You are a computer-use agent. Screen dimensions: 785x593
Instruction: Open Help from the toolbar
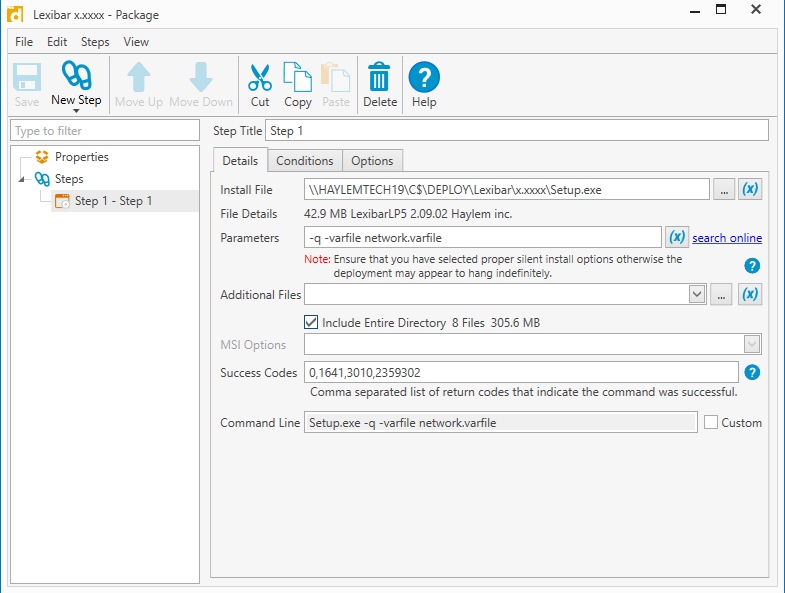click(424, 78)
